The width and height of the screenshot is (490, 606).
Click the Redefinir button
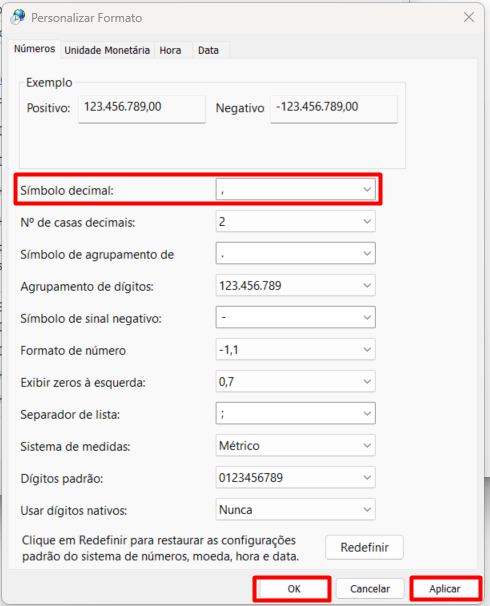(364, 547)
